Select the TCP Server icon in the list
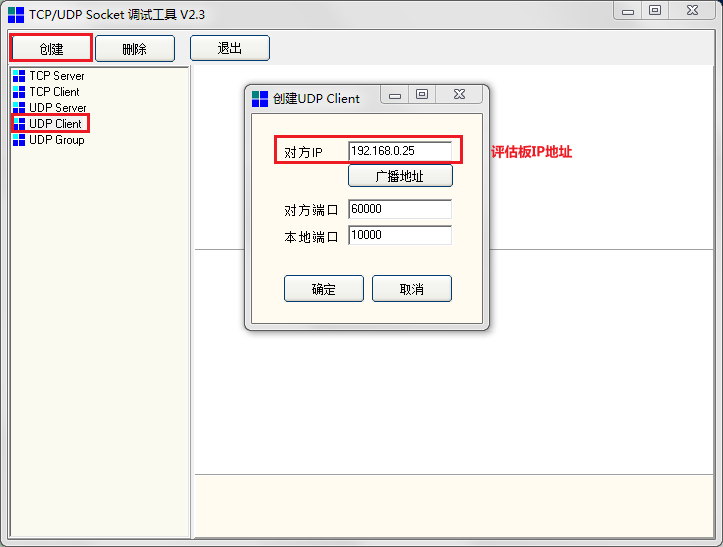 coord(19,76)
